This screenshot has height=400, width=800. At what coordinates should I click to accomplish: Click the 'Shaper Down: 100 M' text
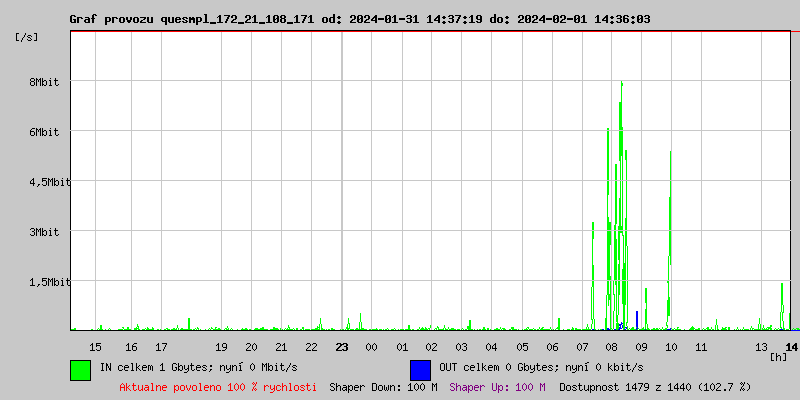383,386
